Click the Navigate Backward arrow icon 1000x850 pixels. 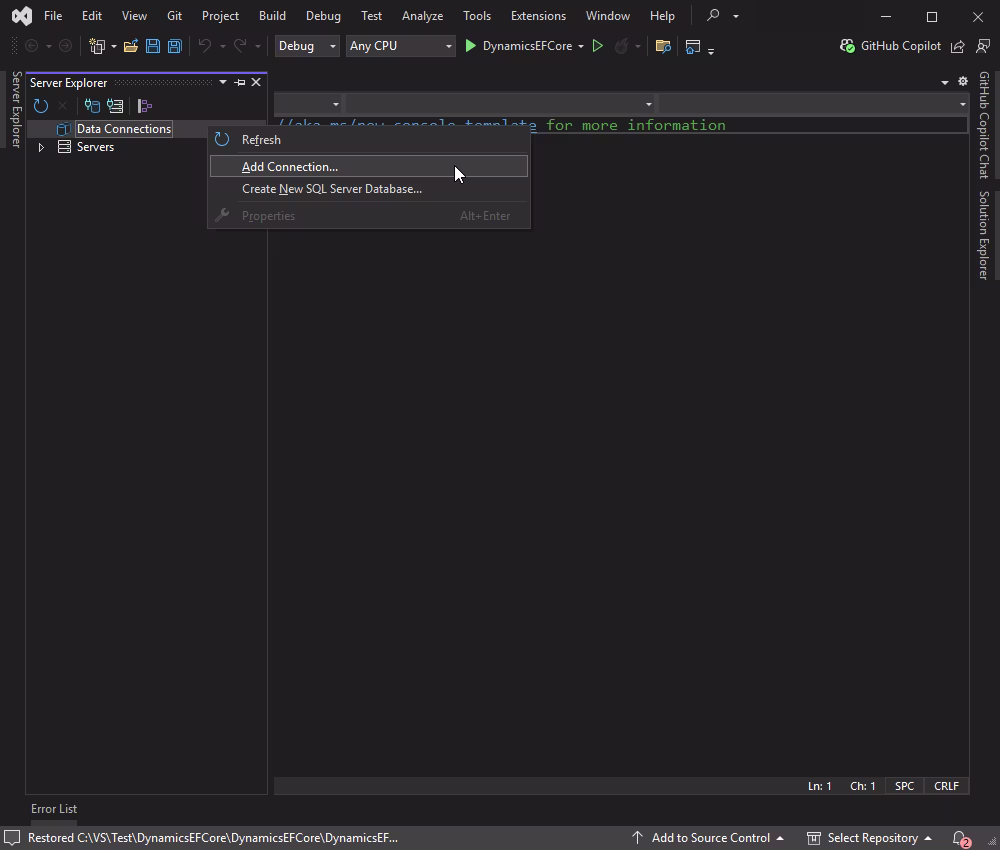(31, 46)
